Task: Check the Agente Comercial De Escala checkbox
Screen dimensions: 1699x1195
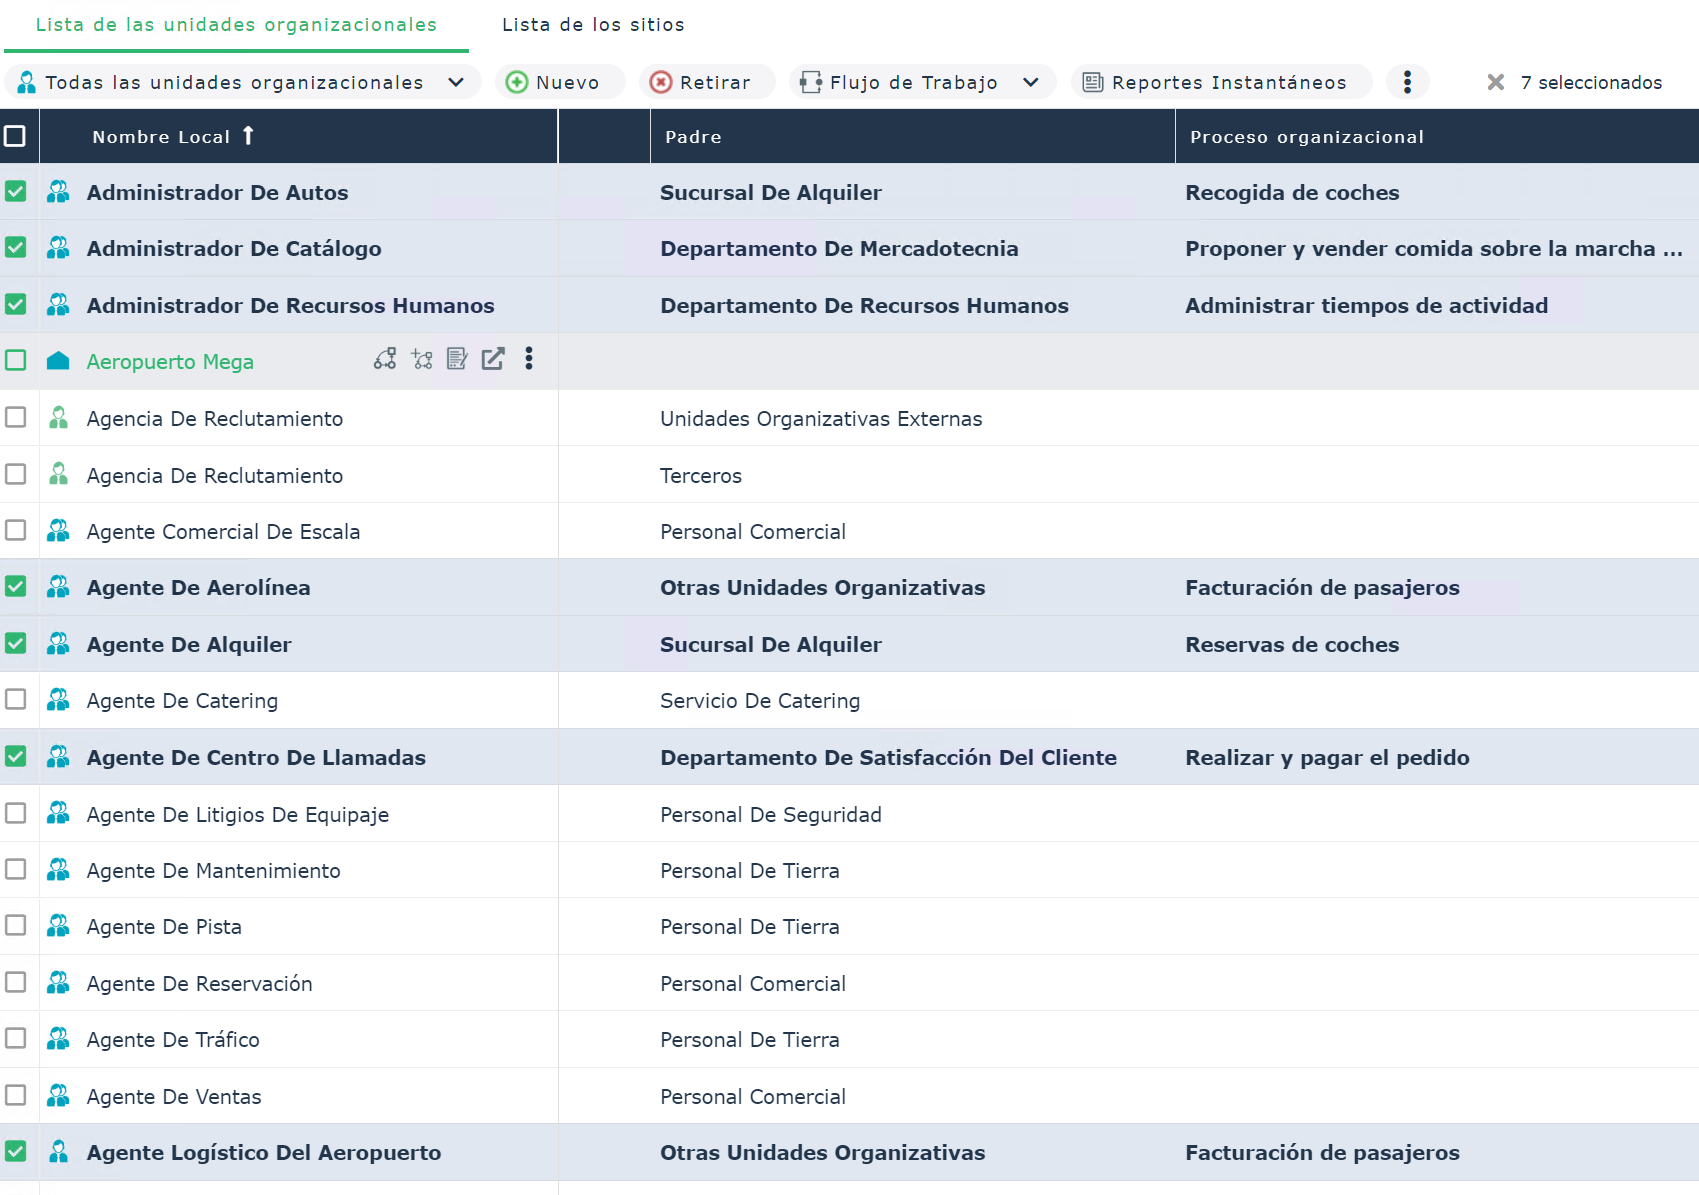Action: click(x=15, y=530)
